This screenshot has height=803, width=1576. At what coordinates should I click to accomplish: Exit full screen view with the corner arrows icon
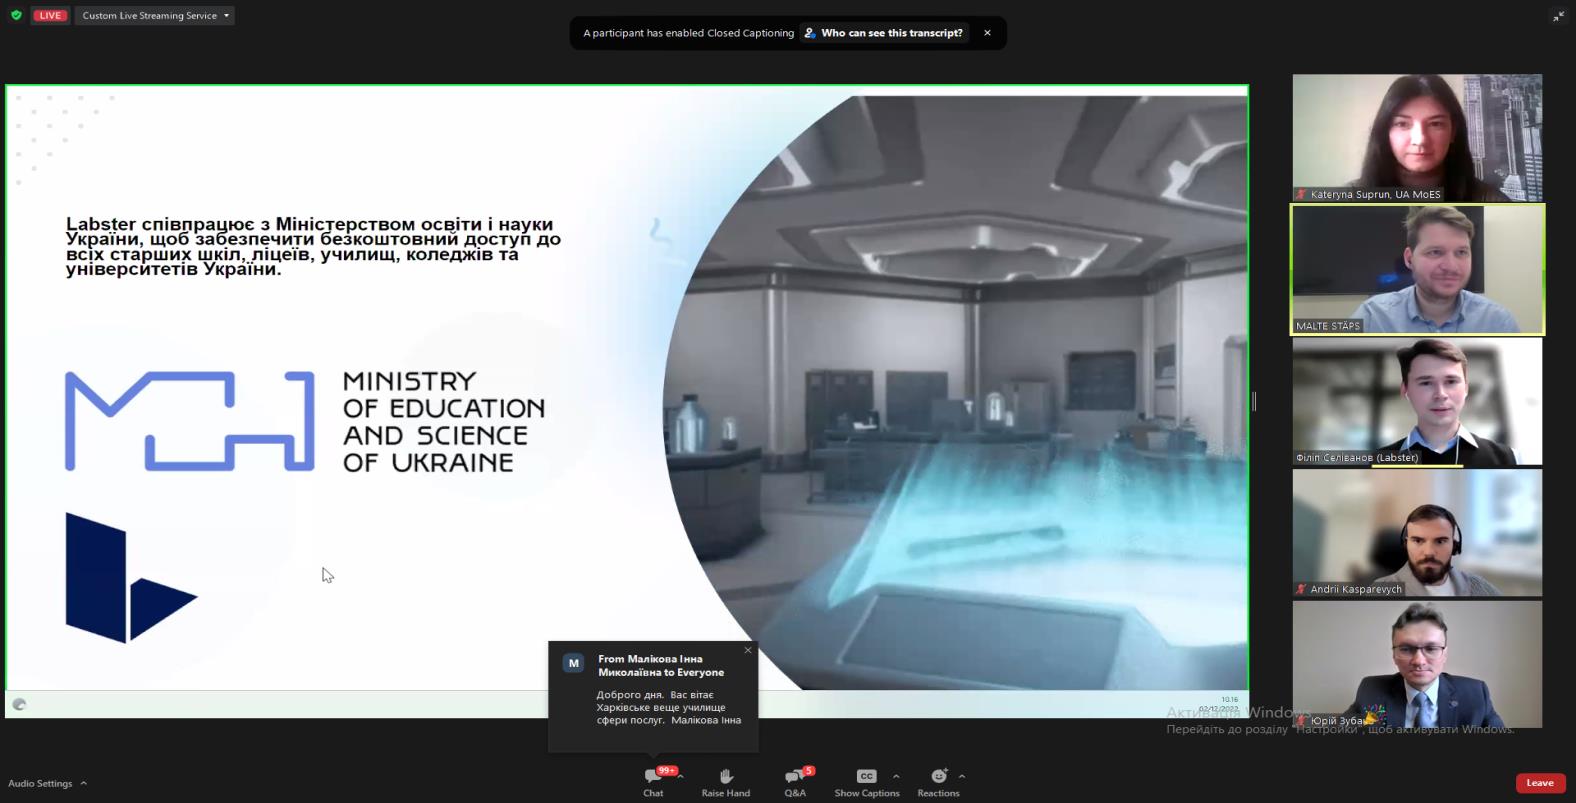pos(1558,16)
